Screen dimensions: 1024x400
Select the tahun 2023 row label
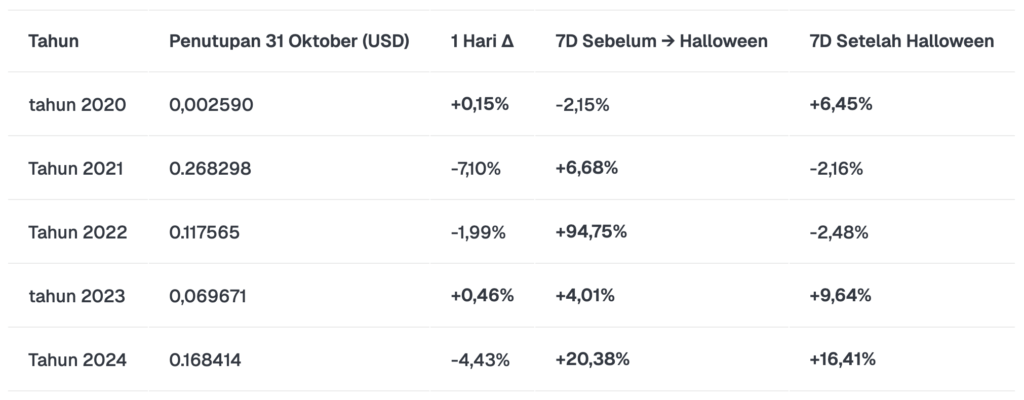77,295
